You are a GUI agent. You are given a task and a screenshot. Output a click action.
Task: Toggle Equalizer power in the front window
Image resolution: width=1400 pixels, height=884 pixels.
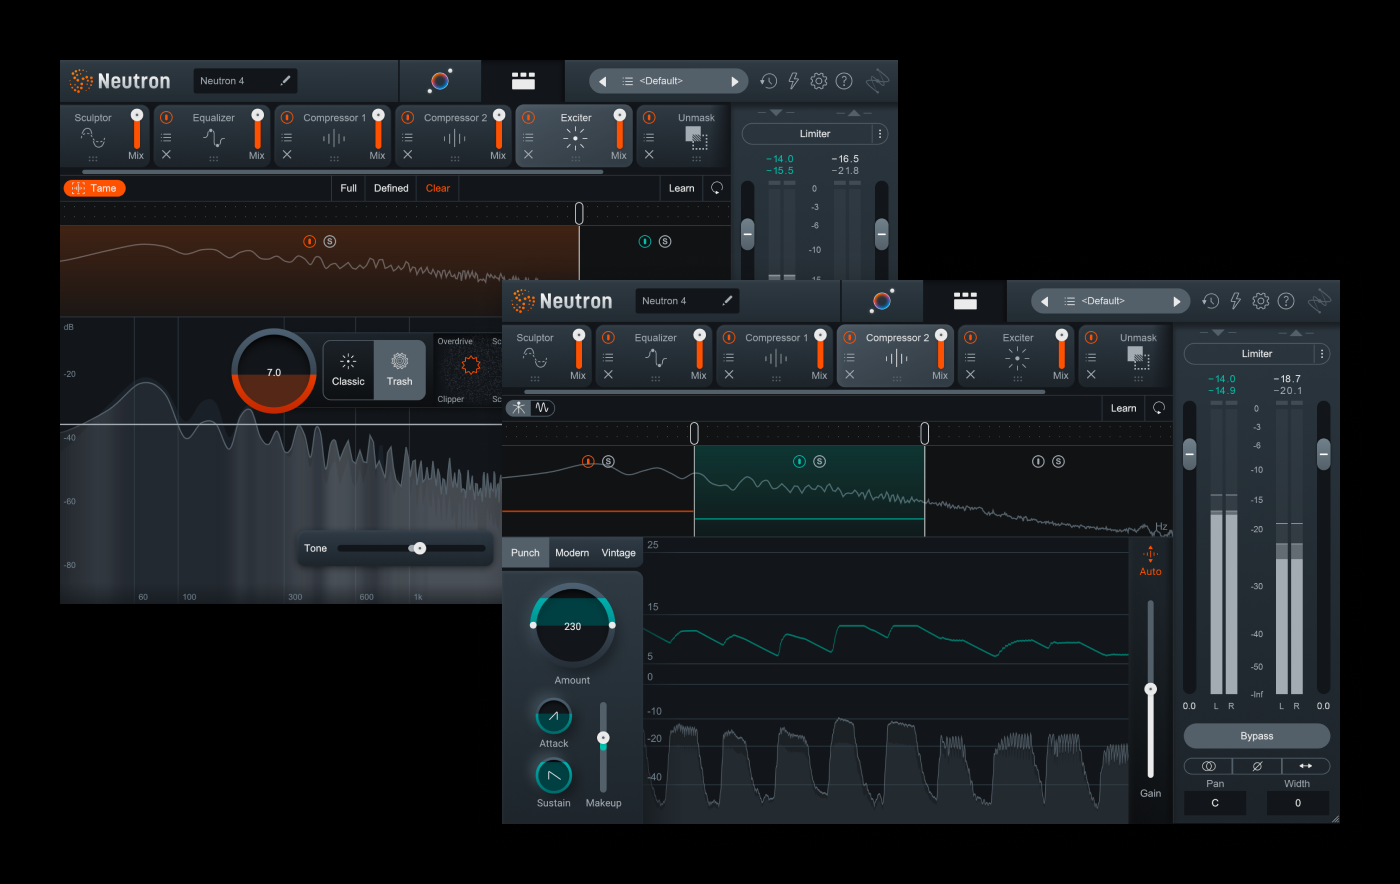point(608,338)
